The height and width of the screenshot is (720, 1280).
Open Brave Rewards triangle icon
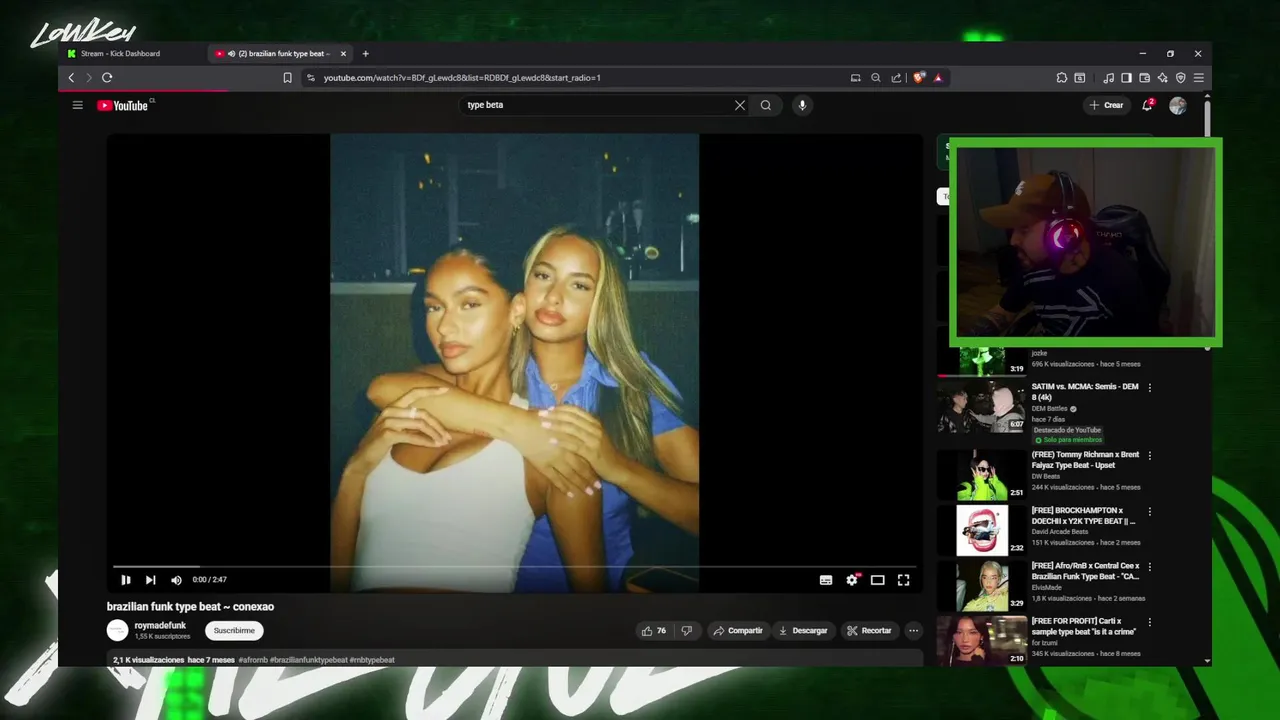pos(938,78)
